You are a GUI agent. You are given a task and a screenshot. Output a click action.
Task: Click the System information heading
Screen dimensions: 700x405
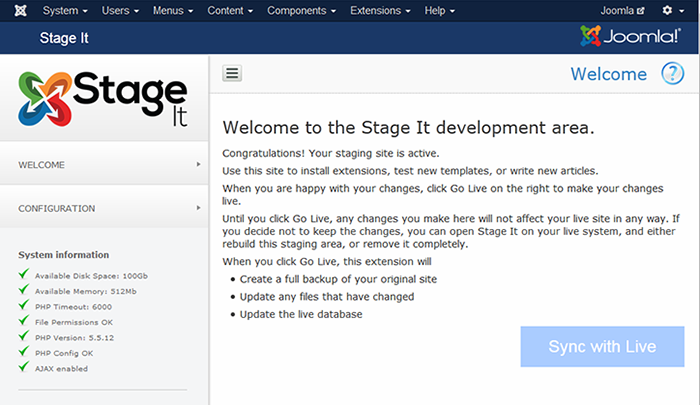tap(63, 255)
